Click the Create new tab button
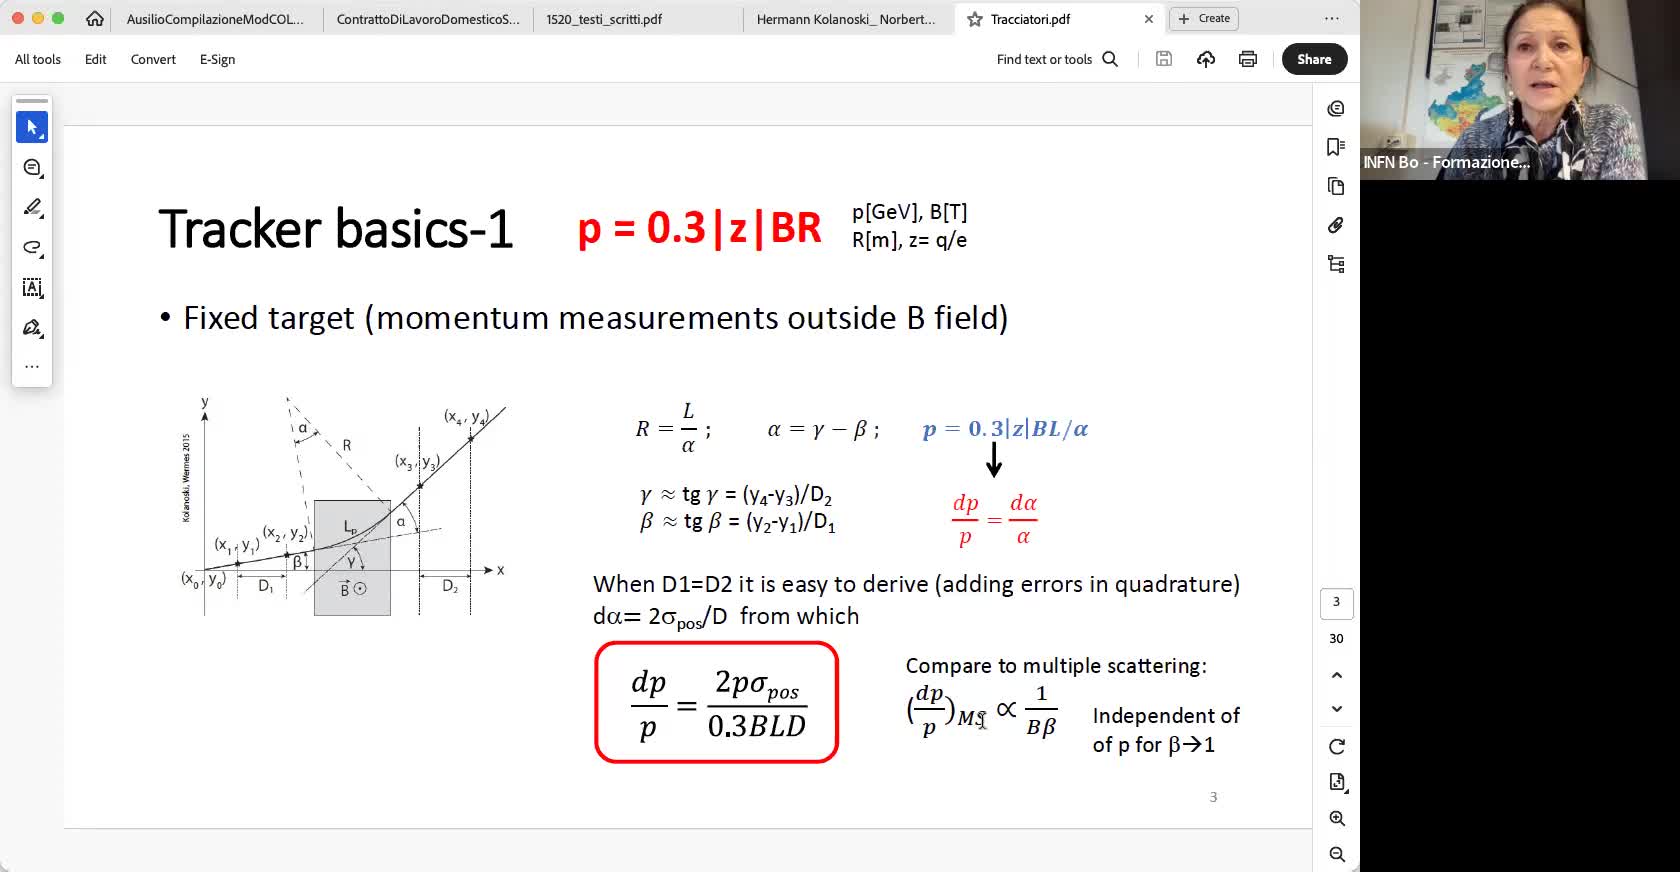The width and height of the screenshot is (1680, 872). coord(1205,18)
